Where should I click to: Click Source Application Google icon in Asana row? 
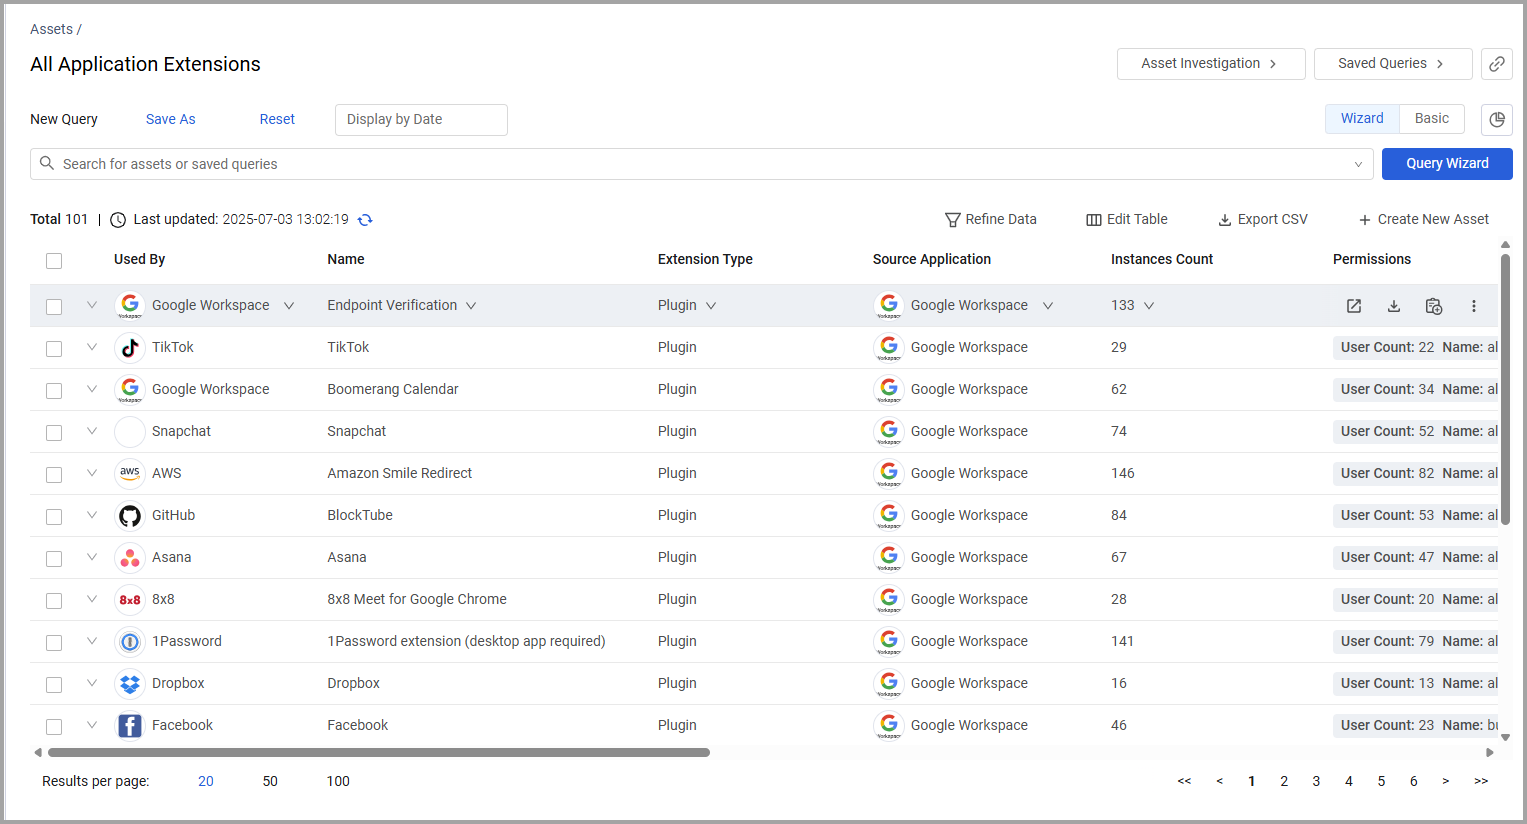pyautogui.click(x=889, y=558)
